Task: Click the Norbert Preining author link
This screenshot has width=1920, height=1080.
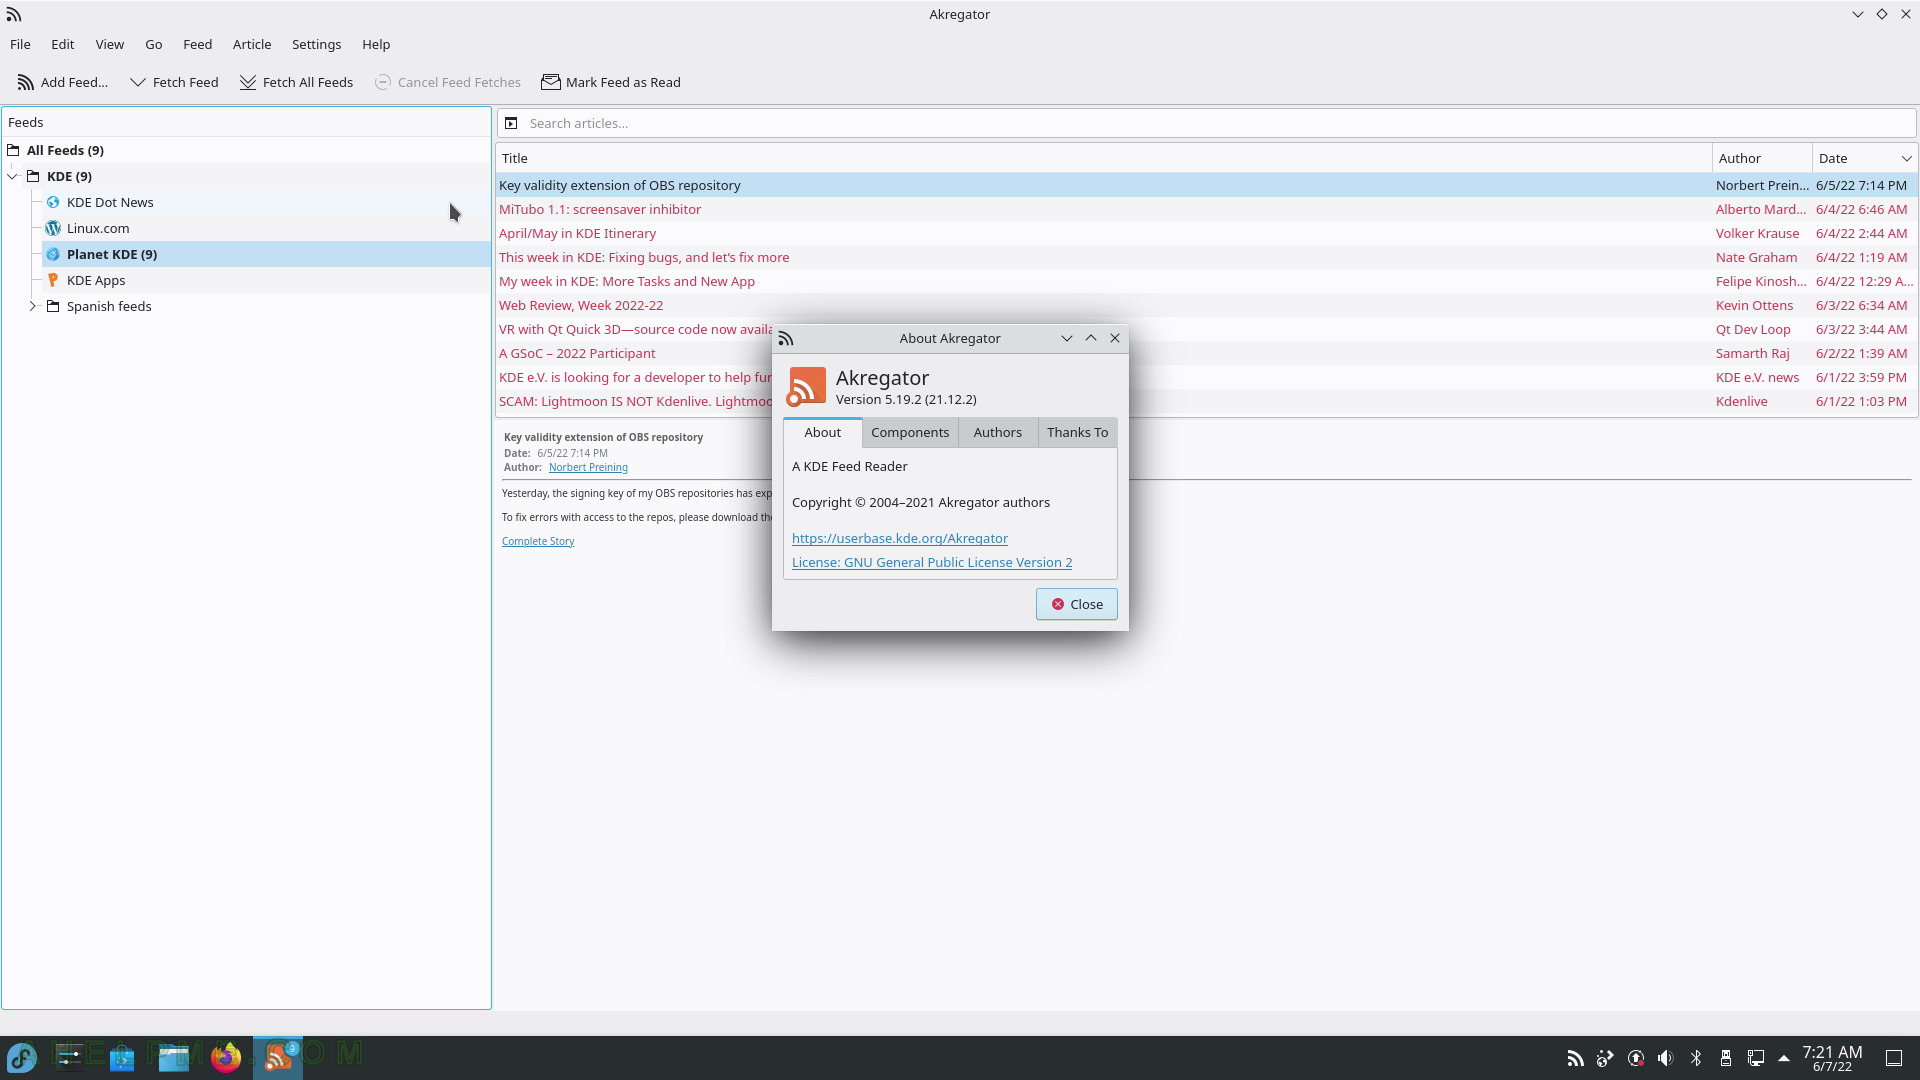Action: point(588,467)
